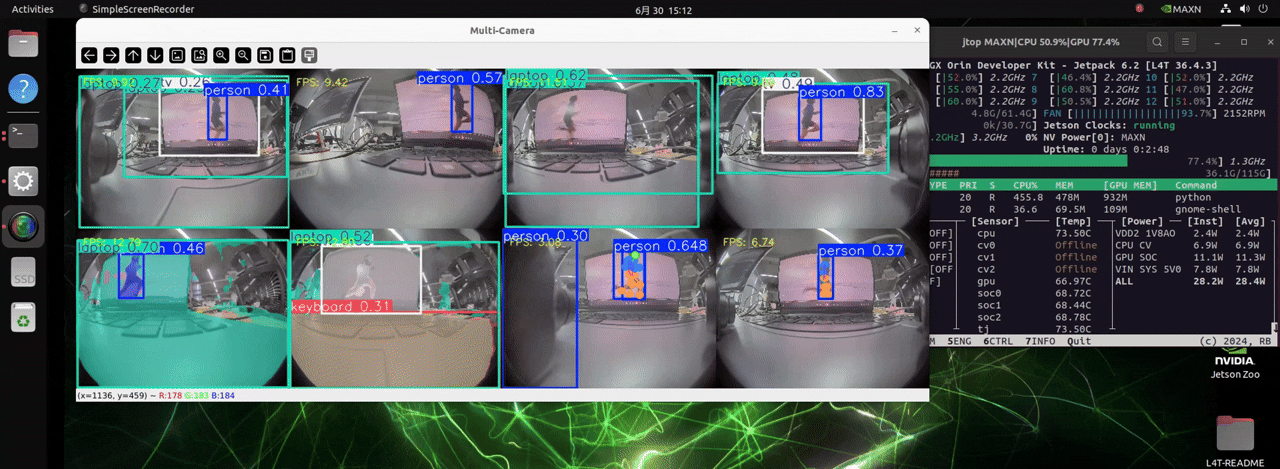Switch to the 5ENG tab in jtop
The image size is (1280, 469).
(x=961, y=341)
